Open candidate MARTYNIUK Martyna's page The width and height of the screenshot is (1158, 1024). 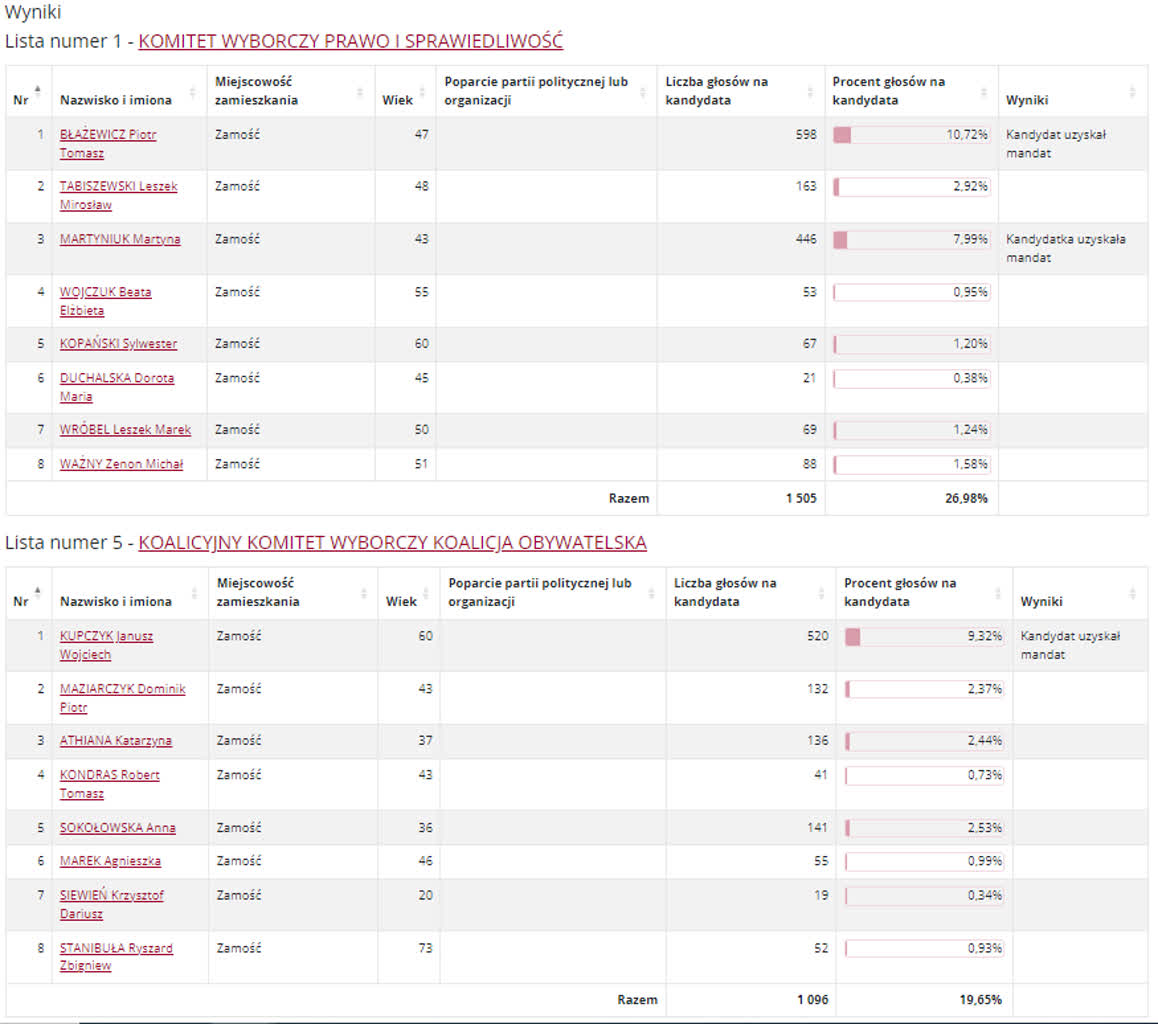pyautogui.click(x=120, y=239)
